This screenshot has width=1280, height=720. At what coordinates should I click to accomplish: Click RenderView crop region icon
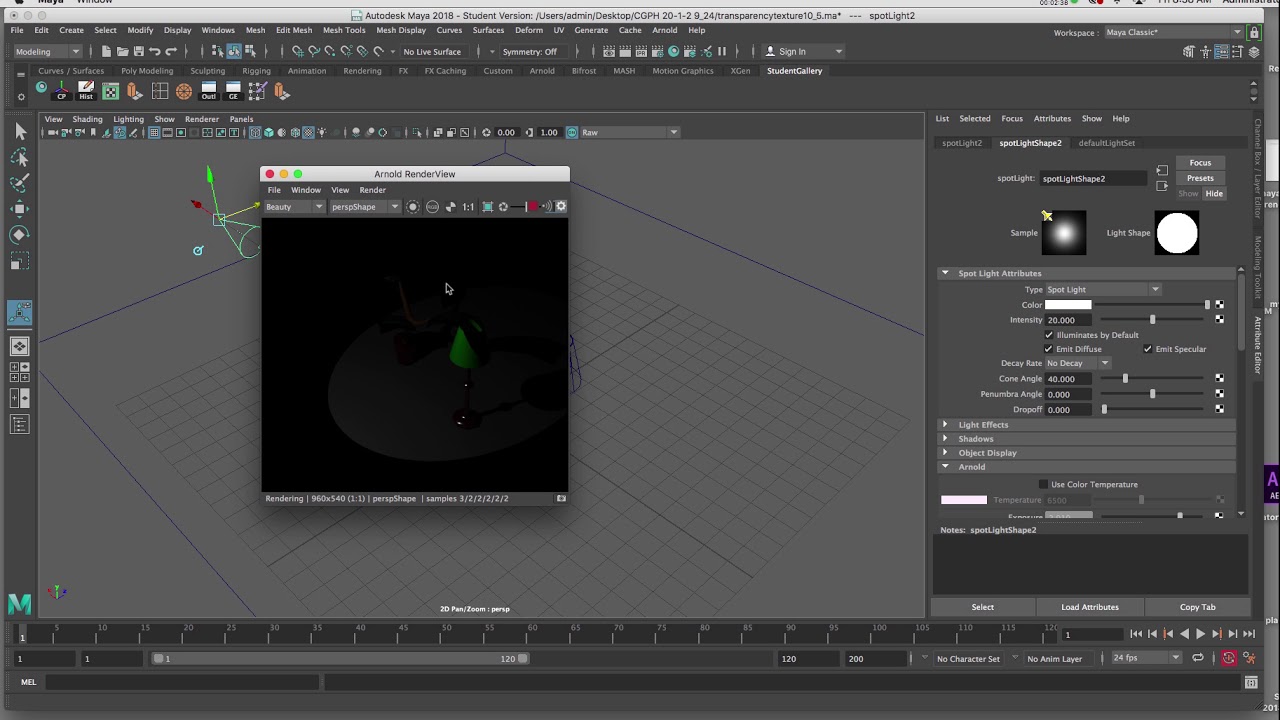[487, 207]
